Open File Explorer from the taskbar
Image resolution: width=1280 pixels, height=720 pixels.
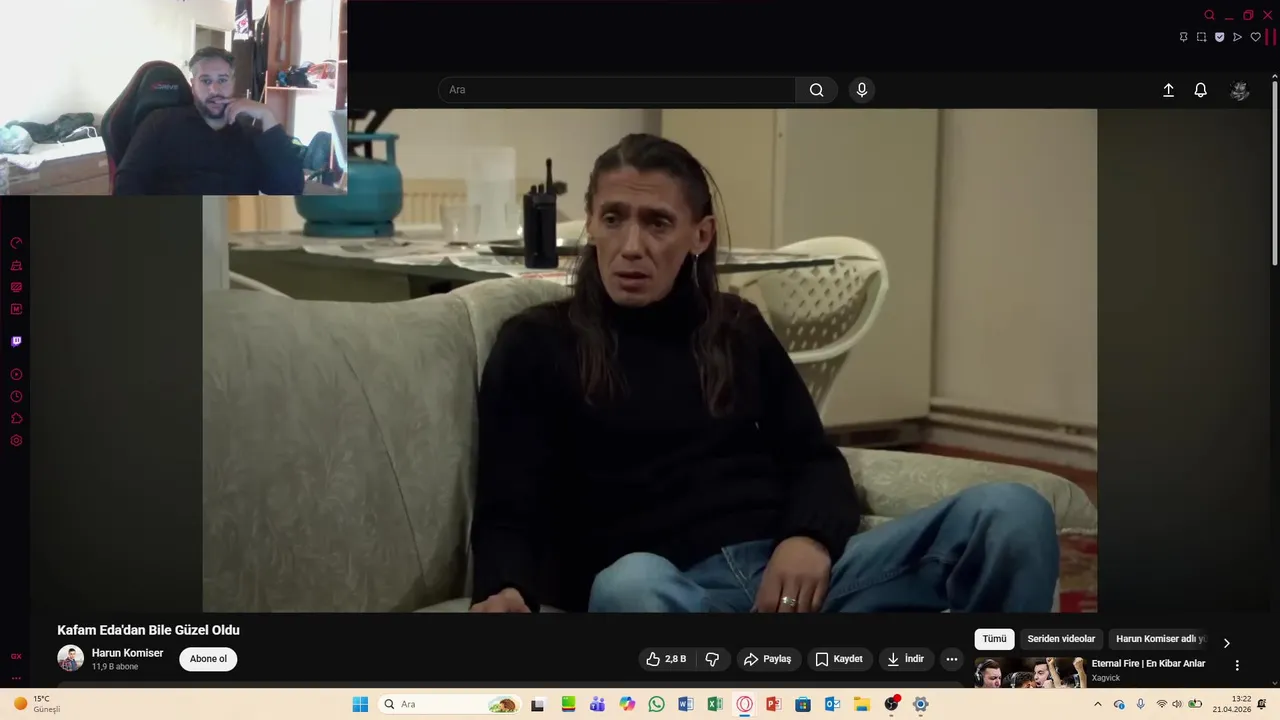861,704
